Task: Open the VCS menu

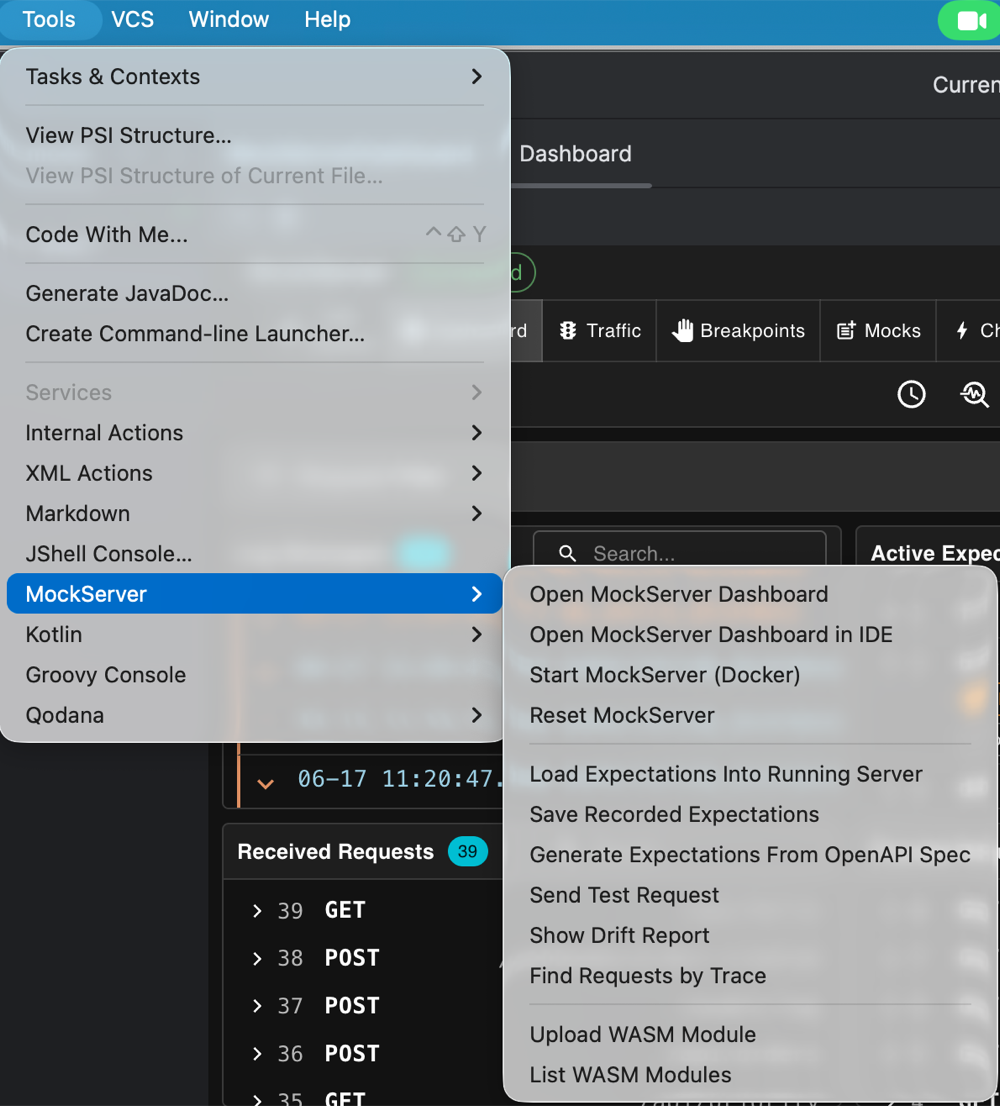Action: coord(132,19)
